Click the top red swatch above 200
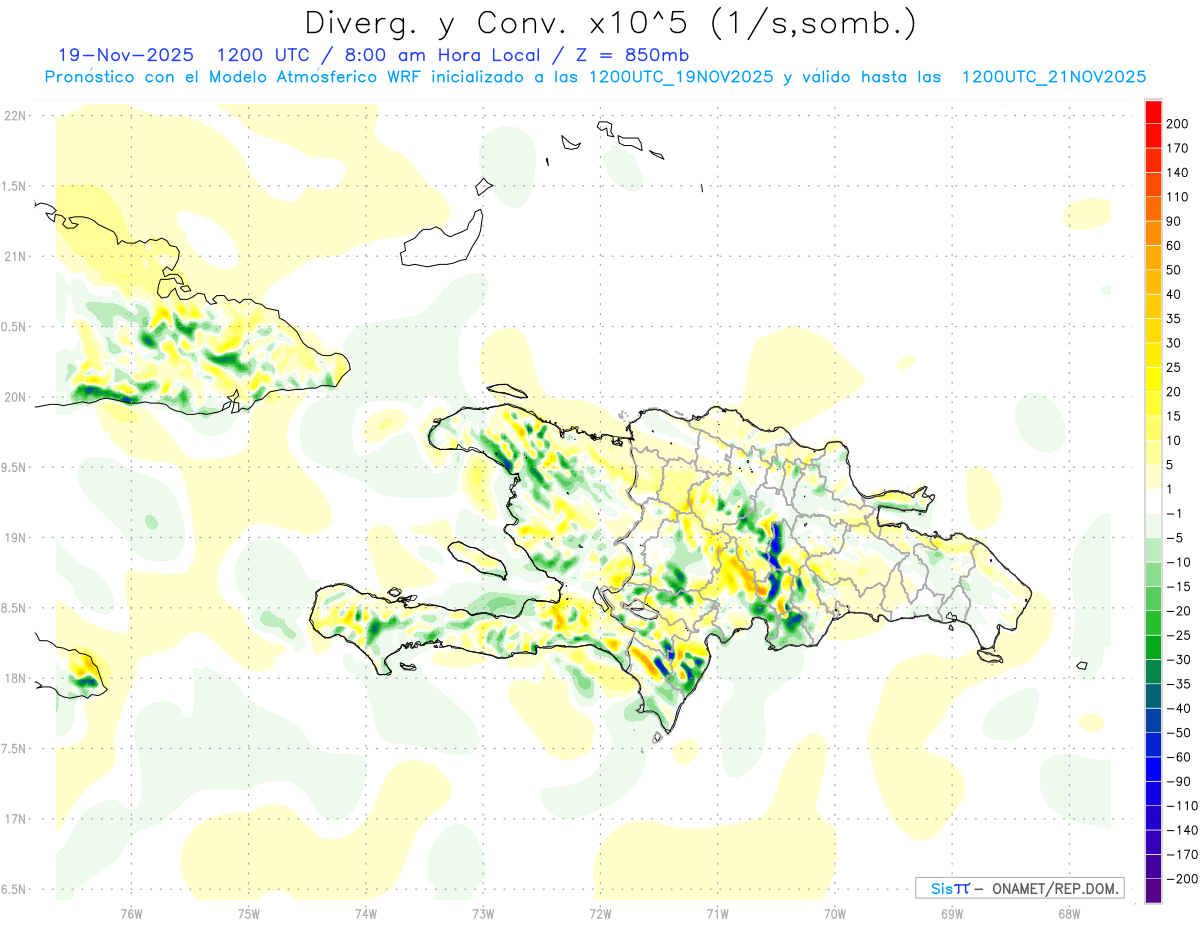Image resolution: width=1200 pixels, height=927 pixels. click(x=1153, y=112)
